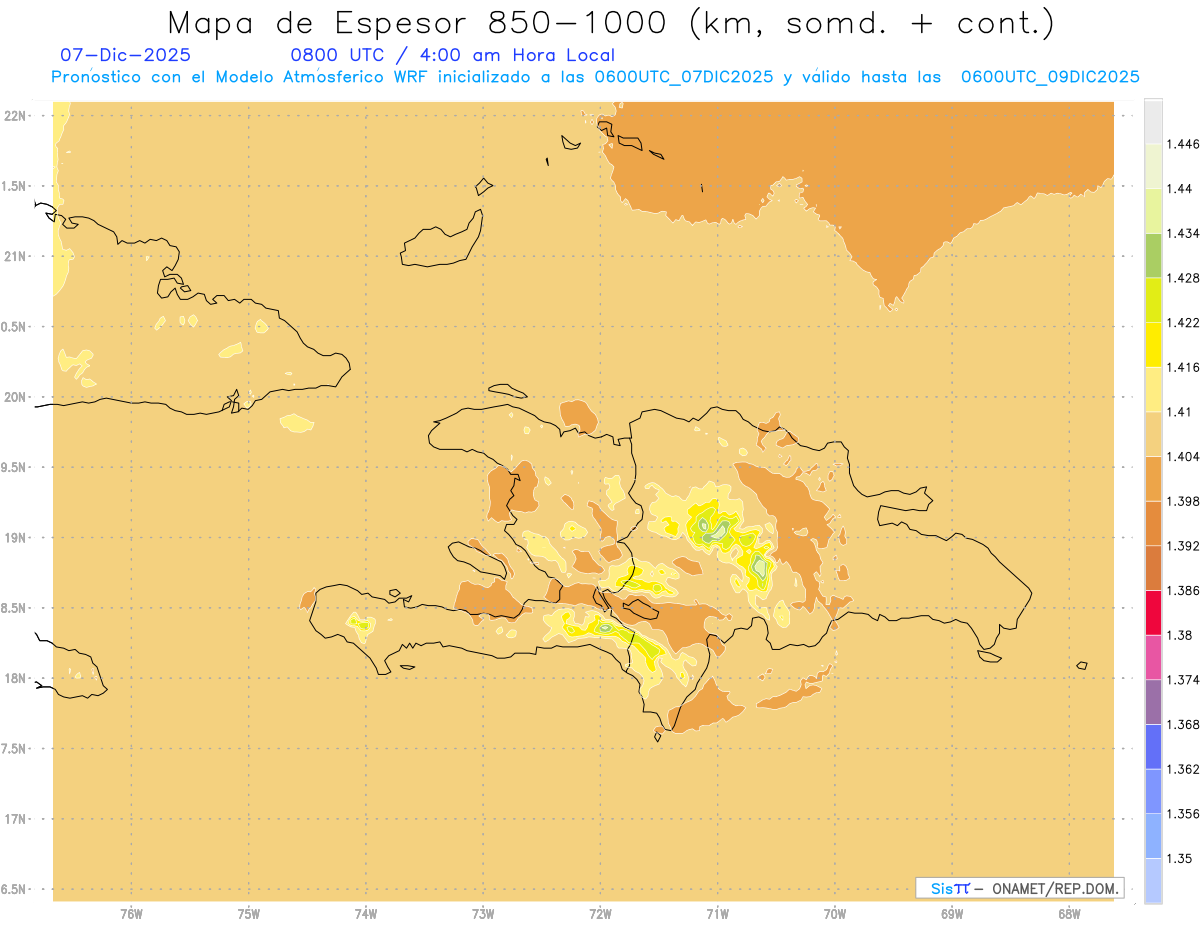Pick the pink legend swatch below 1.38
Viewport: 1200px width, 927px height.
[1153, 656]
